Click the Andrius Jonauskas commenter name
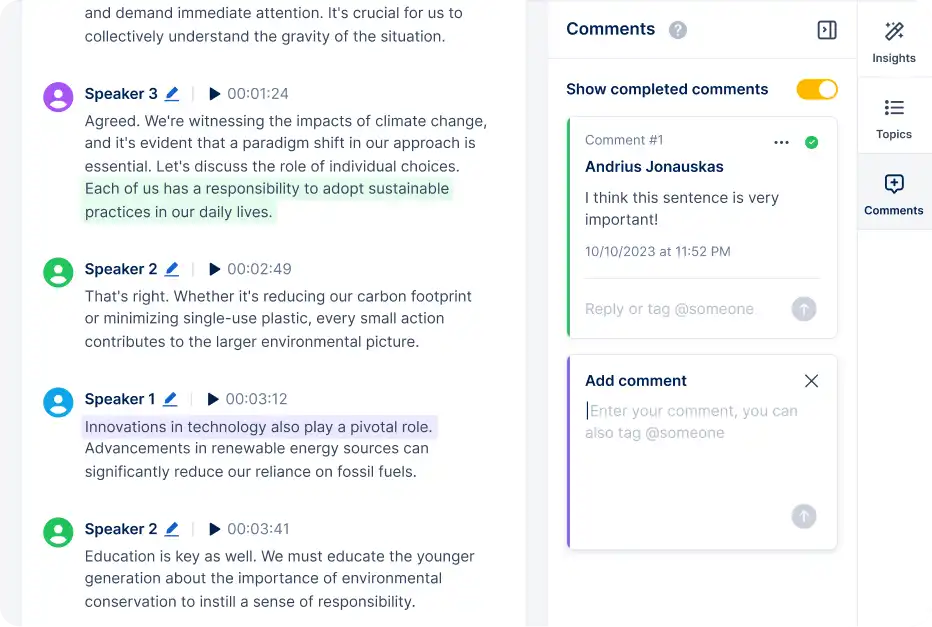Viewport: 932px width, 627px height. (654, 167)
